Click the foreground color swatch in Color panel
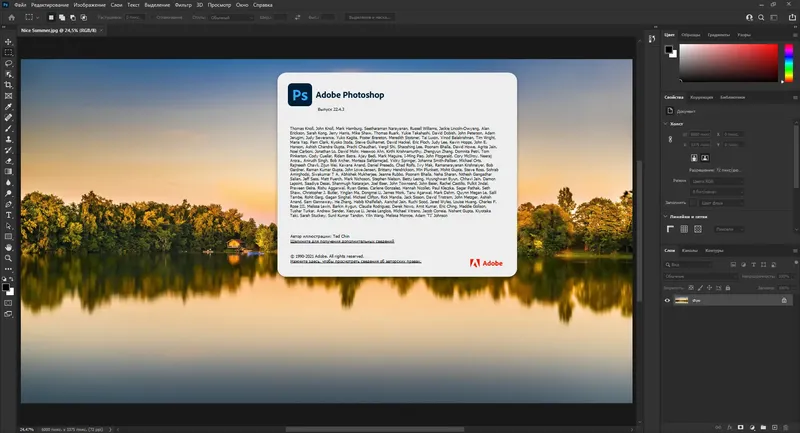Viewport: 800px width, 433px height. [669, 49]
